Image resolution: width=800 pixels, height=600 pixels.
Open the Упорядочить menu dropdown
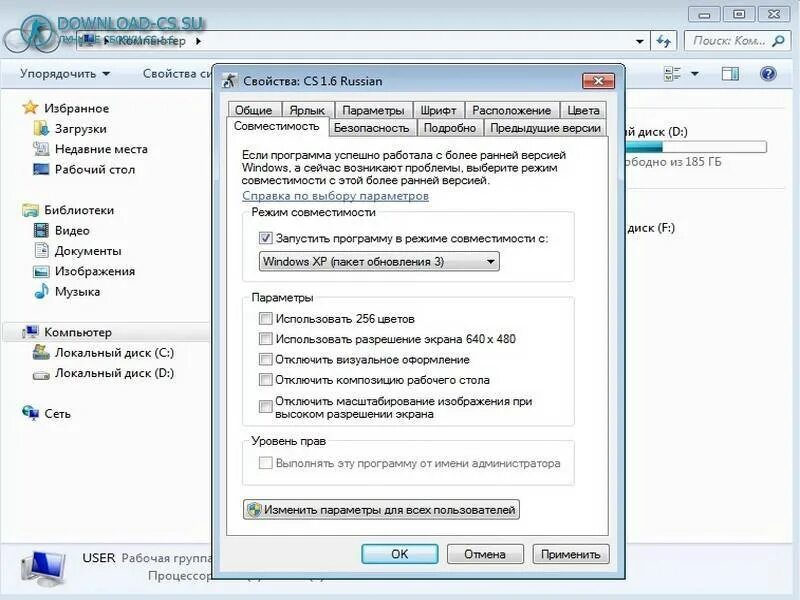tap(65, 73)
